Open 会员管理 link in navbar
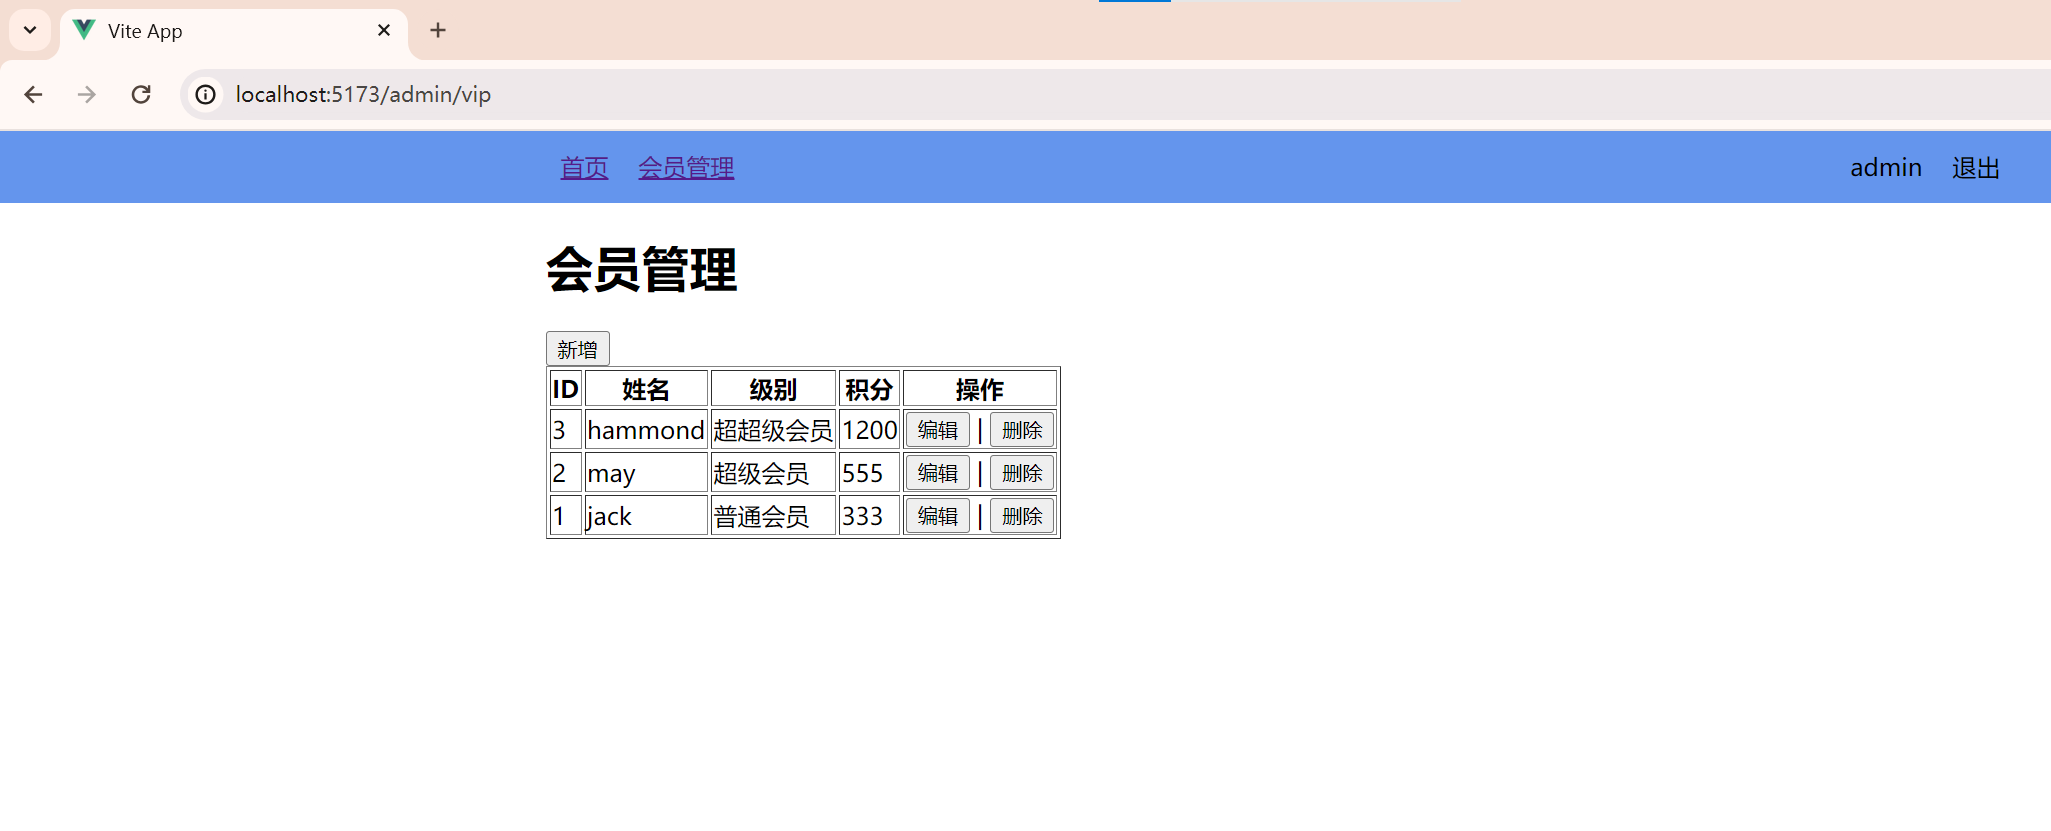2051x831 pixels. point(686,168)
